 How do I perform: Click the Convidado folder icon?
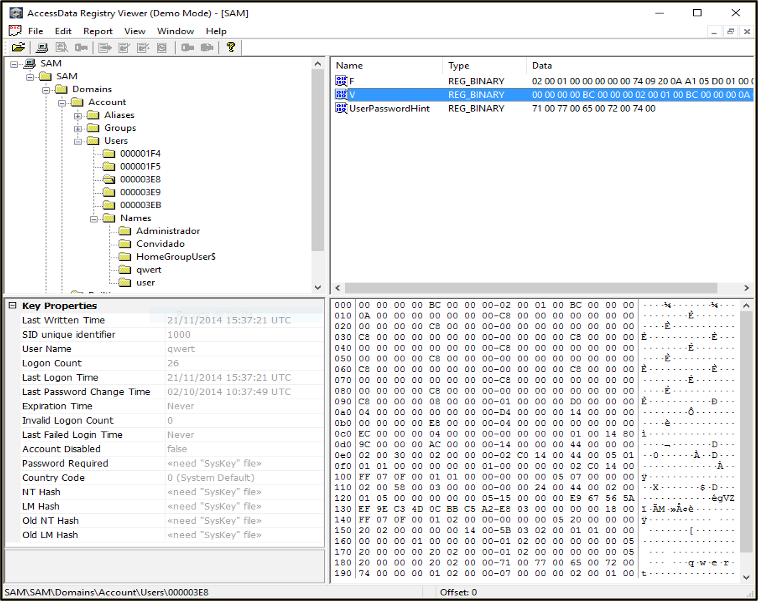(x=125, y=244)
